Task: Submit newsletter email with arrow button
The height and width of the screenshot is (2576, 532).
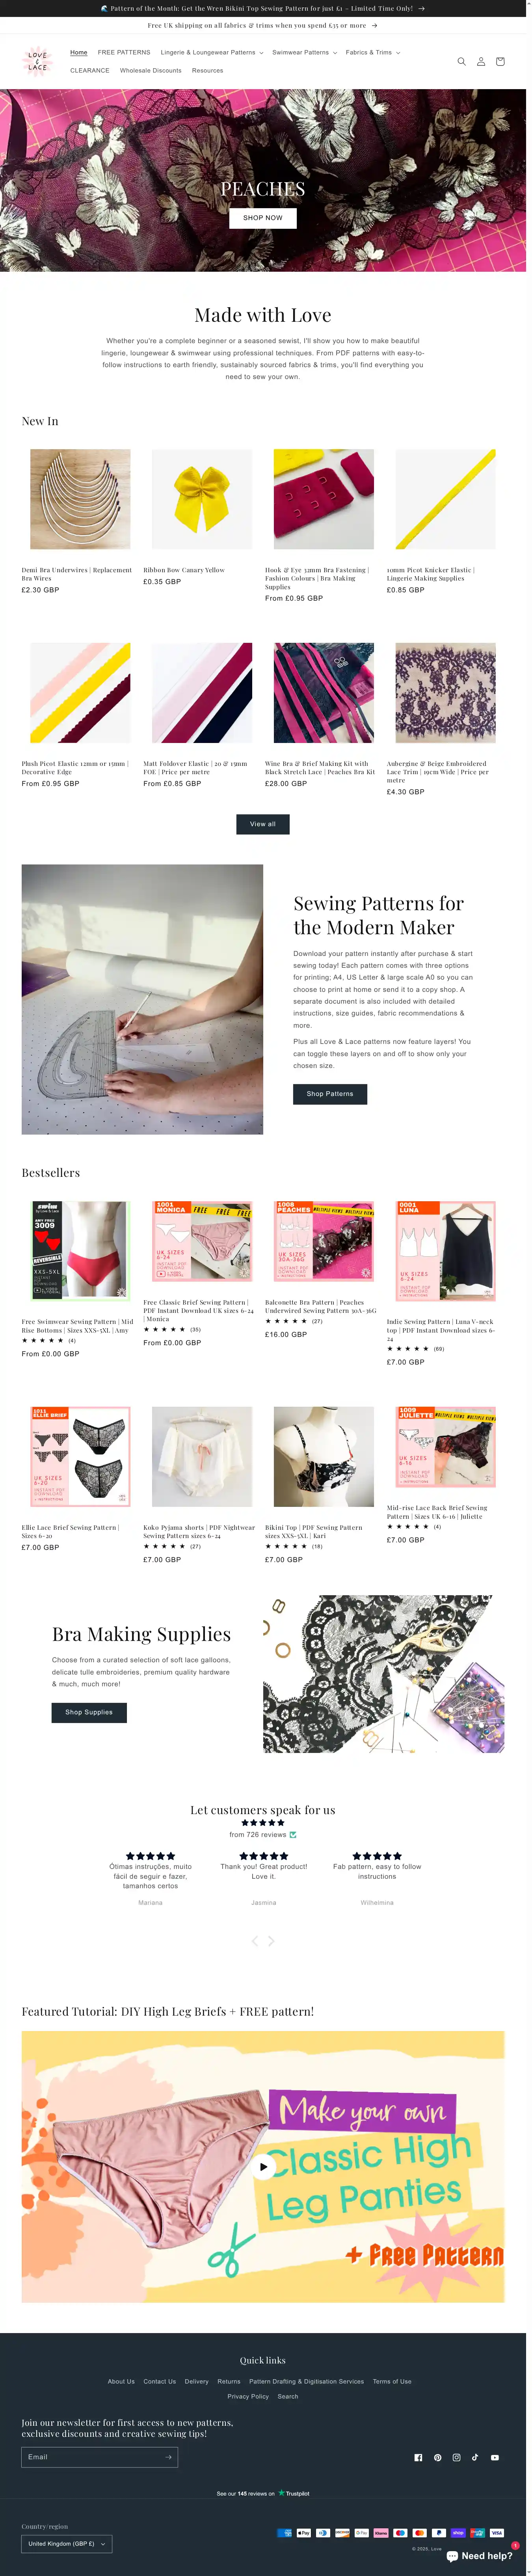Action: tap(168, 2457)
